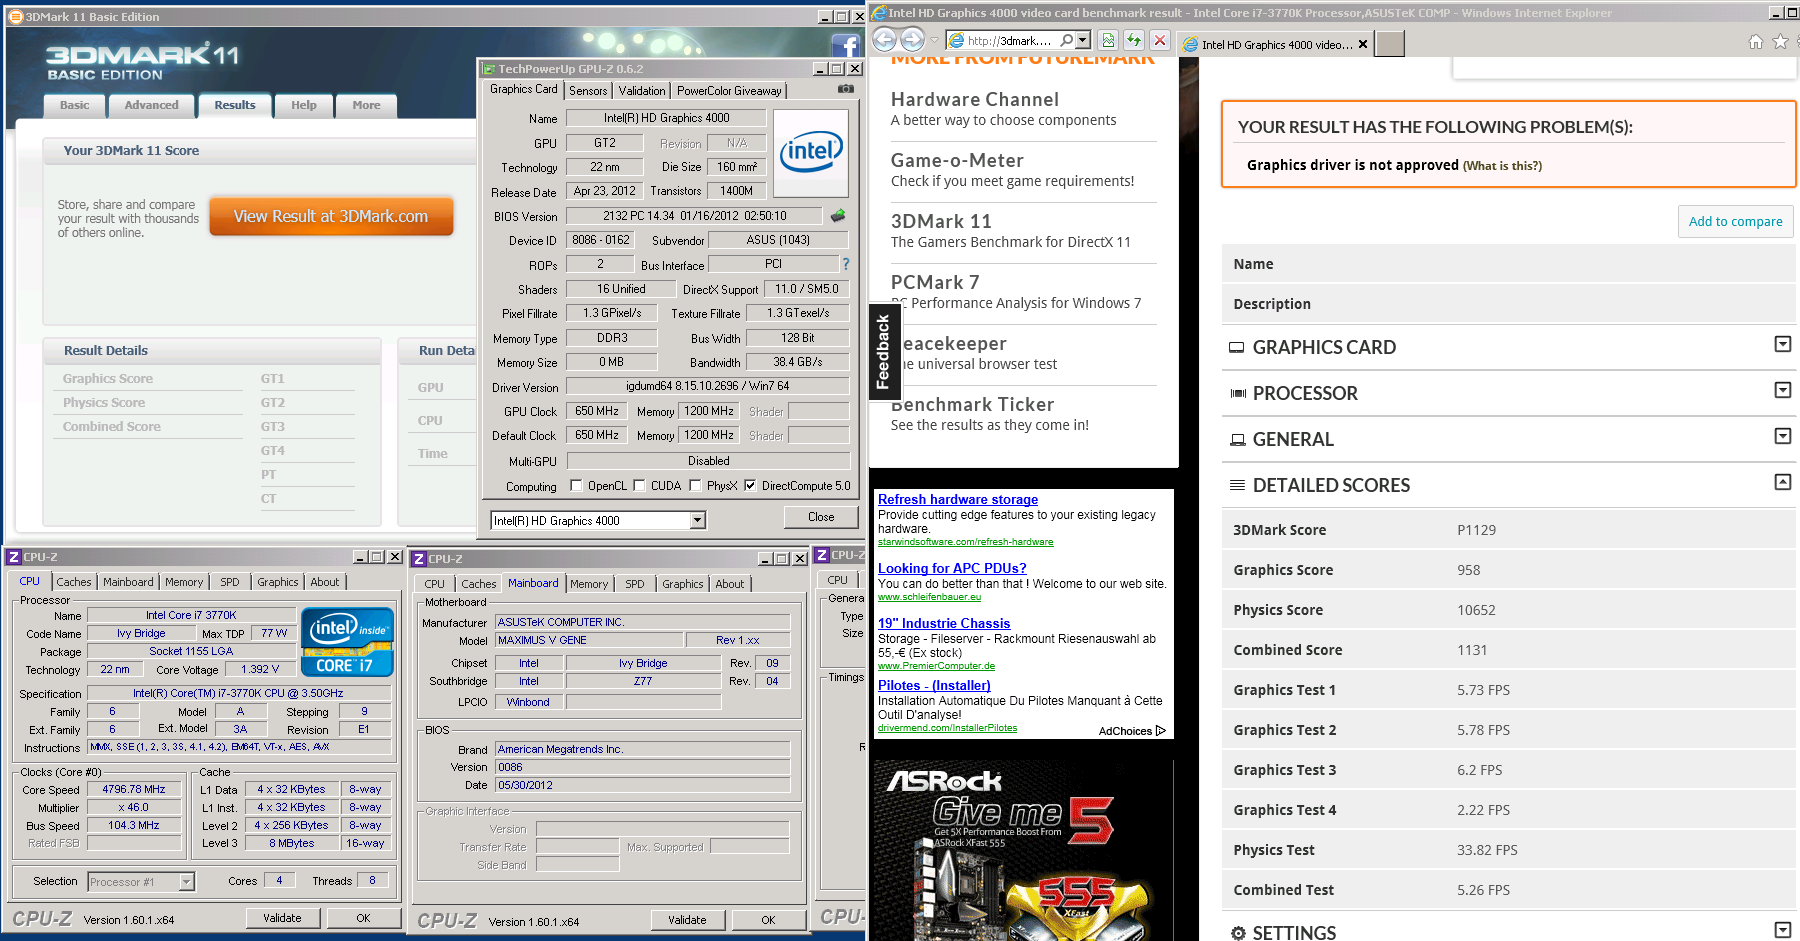This screenshot has height=941, width=1800.
Task: Open the Caches tab in left CPU-Z
Action: pos(73,582)
